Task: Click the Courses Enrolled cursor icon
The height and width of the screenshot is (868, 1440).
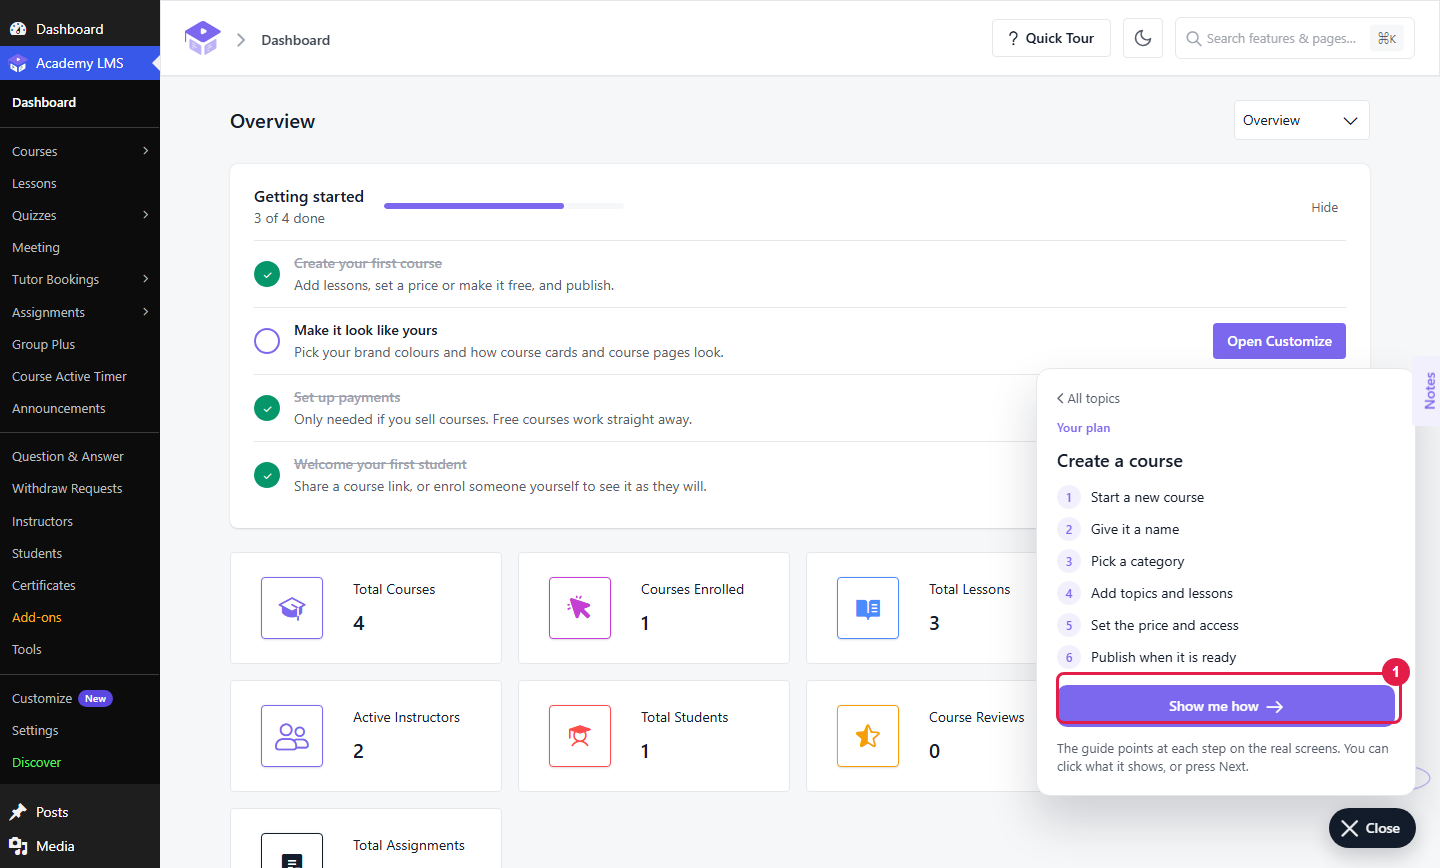Action: pyautogui.click(x=580, y=608)
